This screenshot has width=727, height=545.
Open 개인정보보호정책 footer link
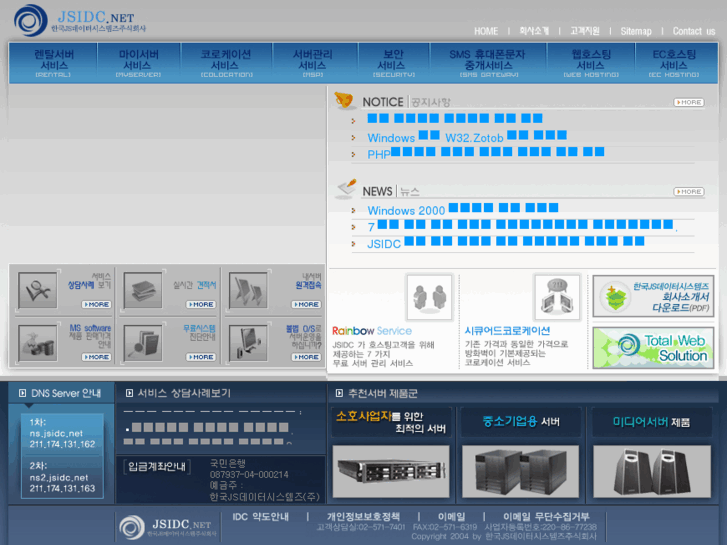[x=363, y=517]
